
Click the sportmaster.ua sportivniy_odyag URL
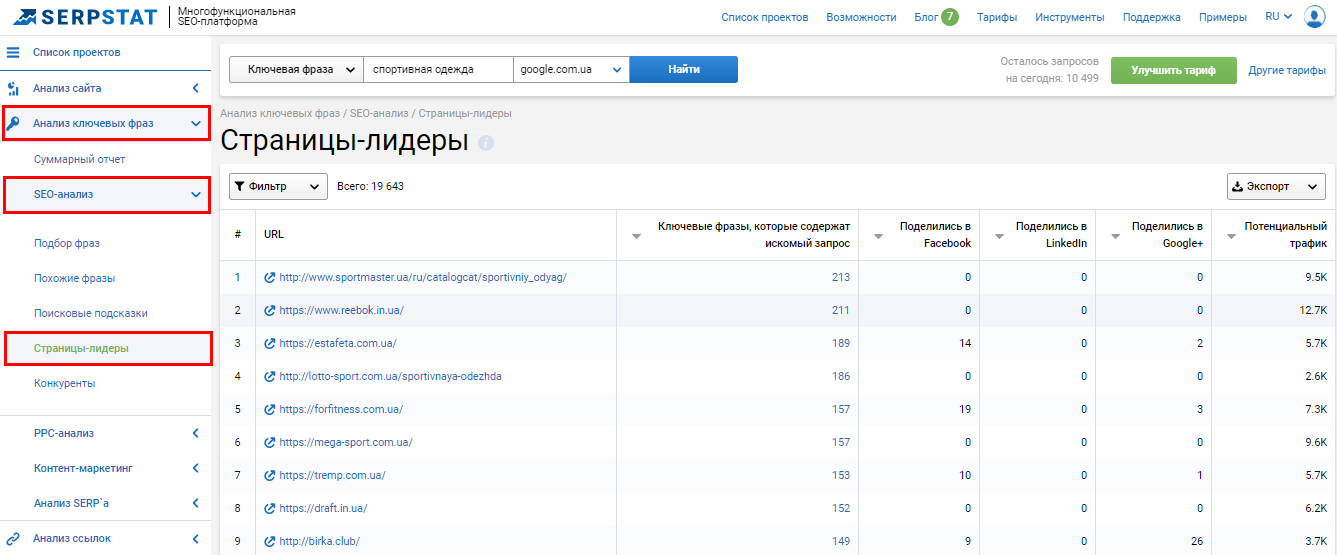tap(423, 278)
